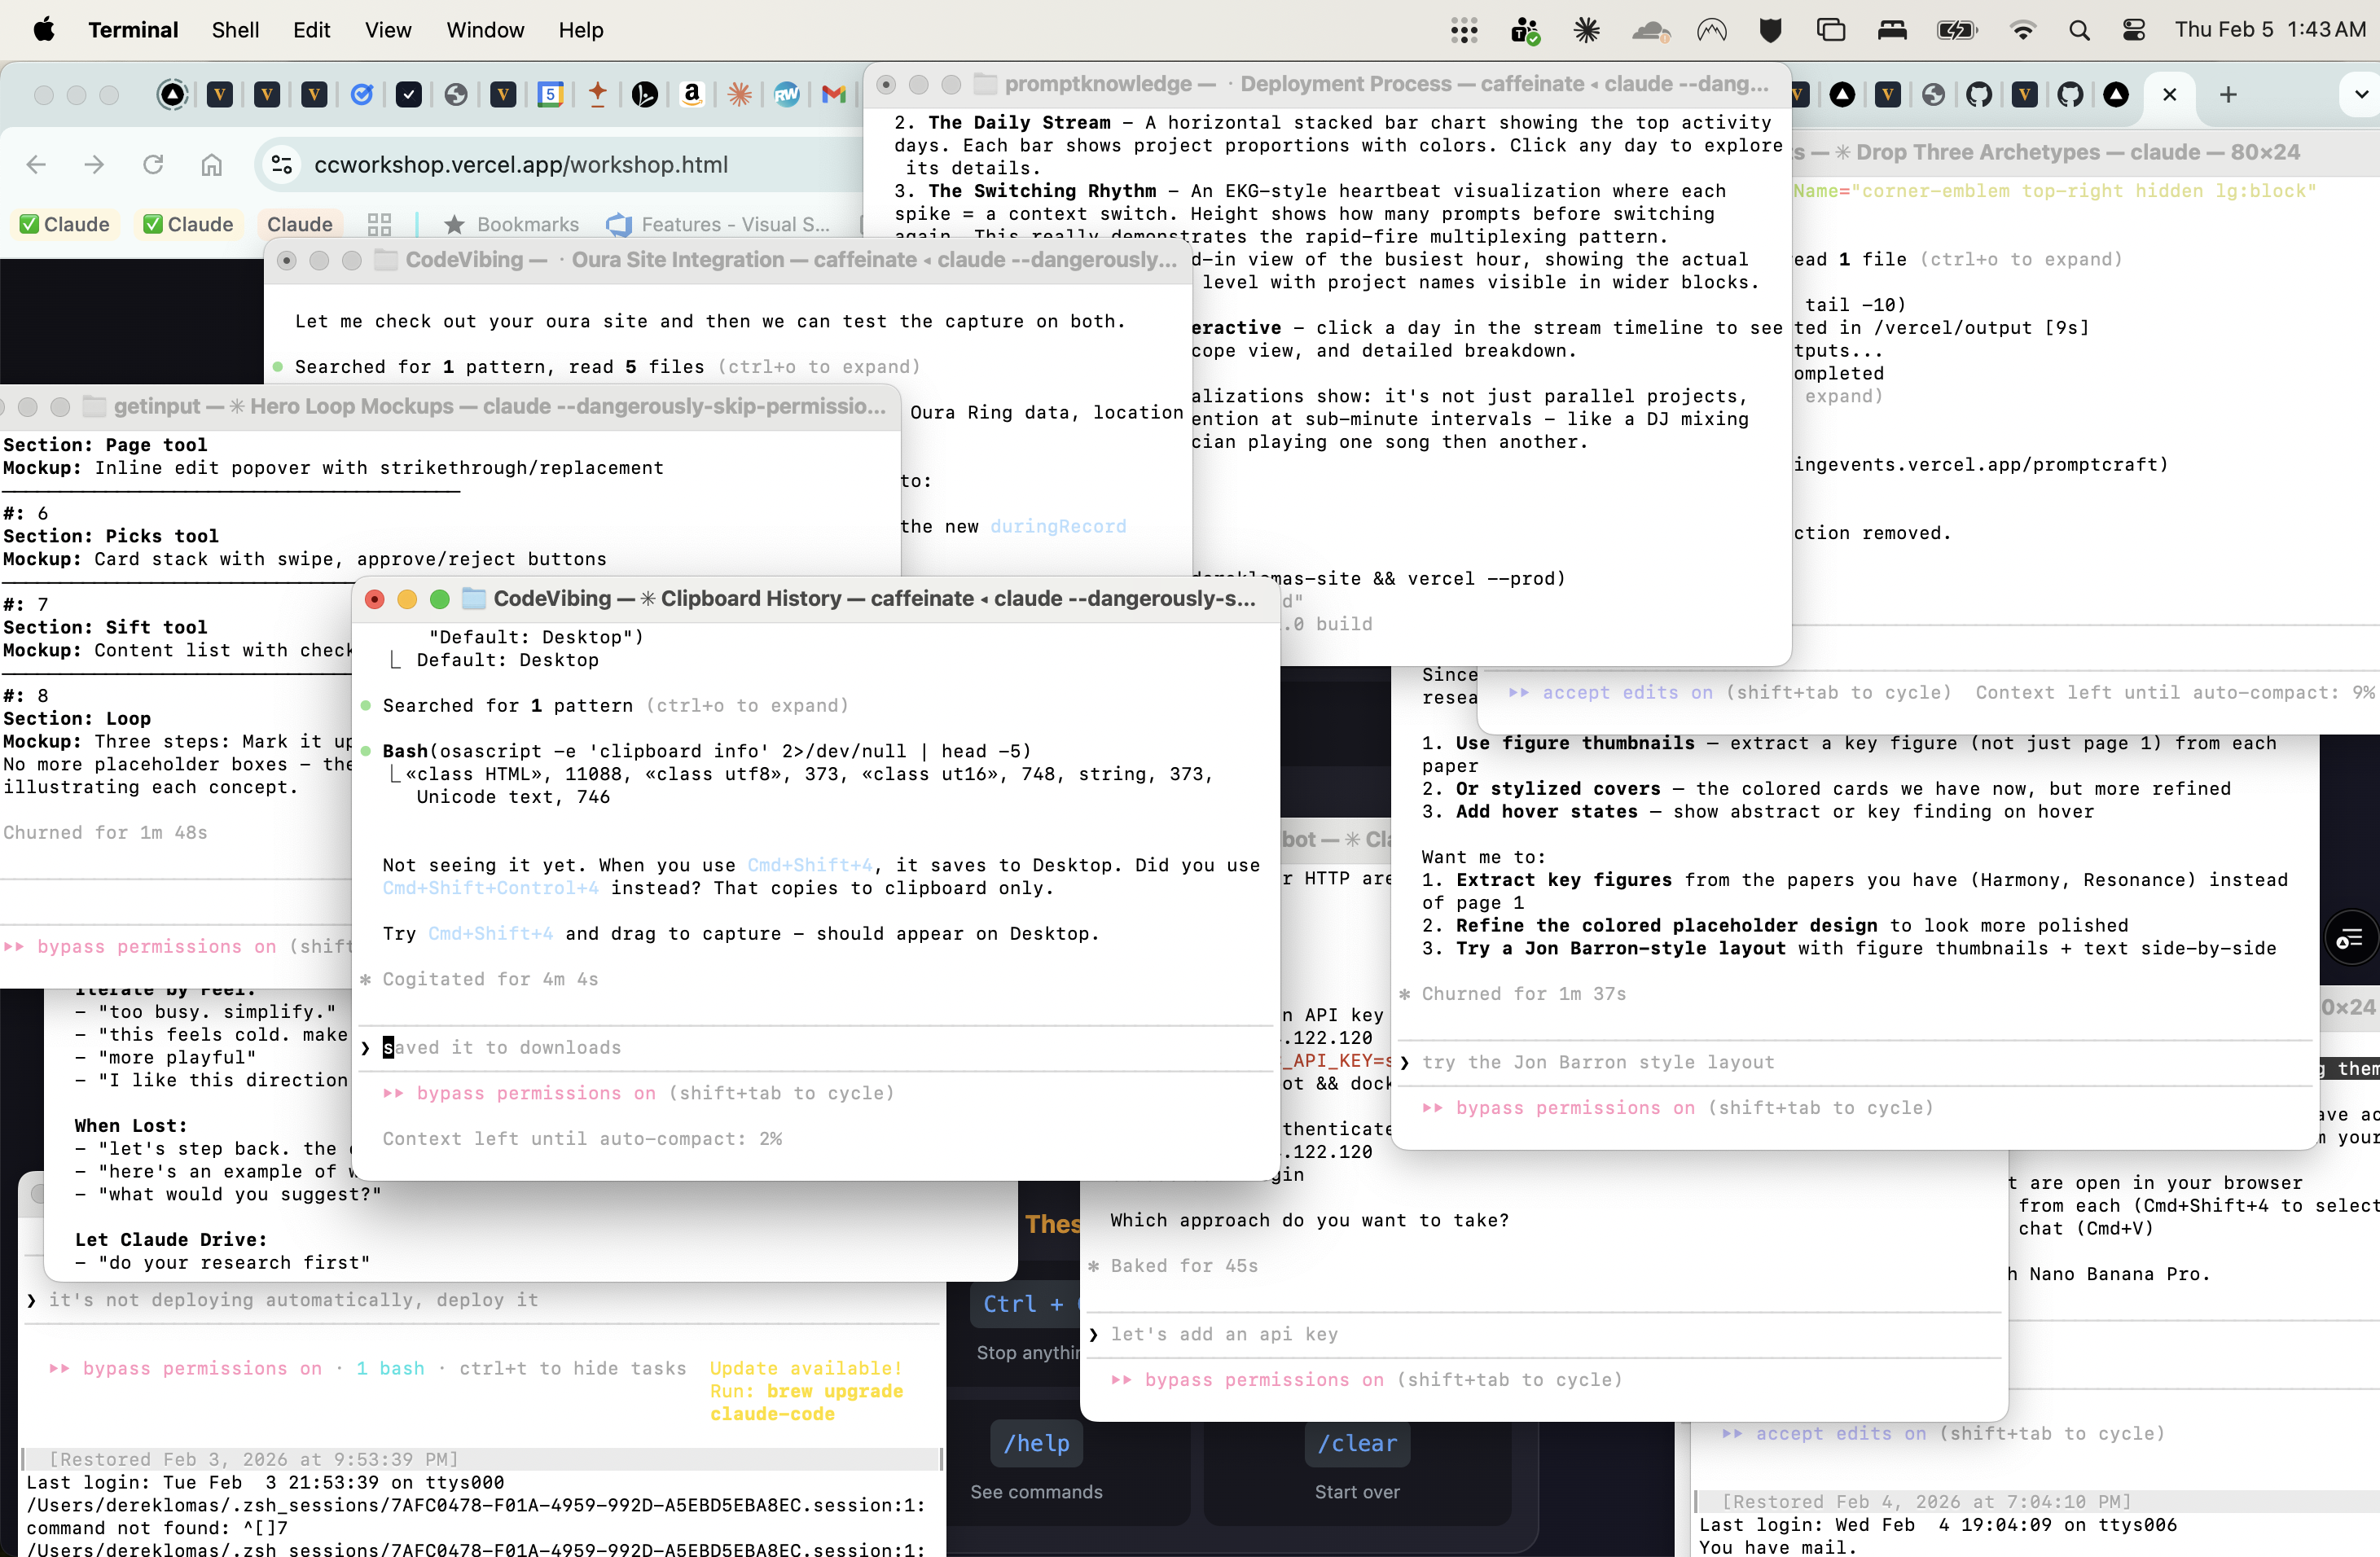Image resolution: width=2380 pixels, height=1557 pixels.
Task: Click the Cloudflare WARP menu bar icon
Action: 1650,30
